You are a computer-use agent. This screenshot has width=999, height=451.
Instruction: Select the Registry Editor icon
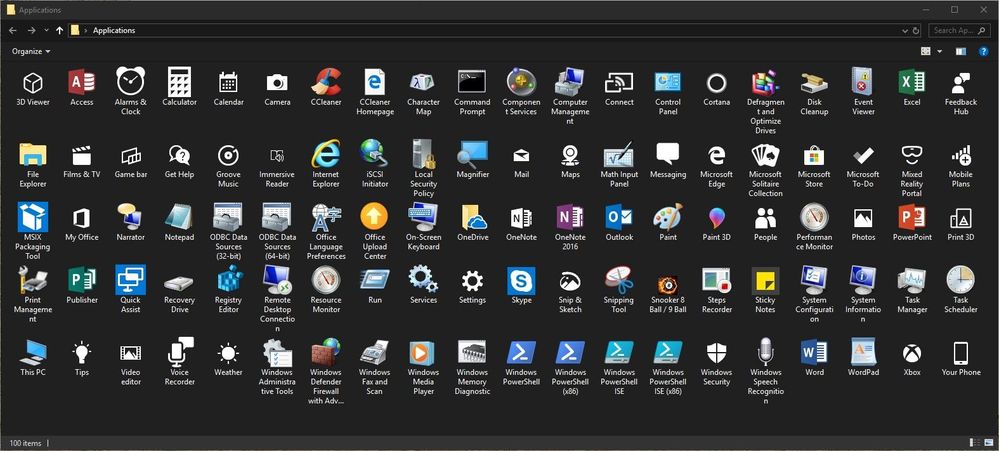(228, 280)
